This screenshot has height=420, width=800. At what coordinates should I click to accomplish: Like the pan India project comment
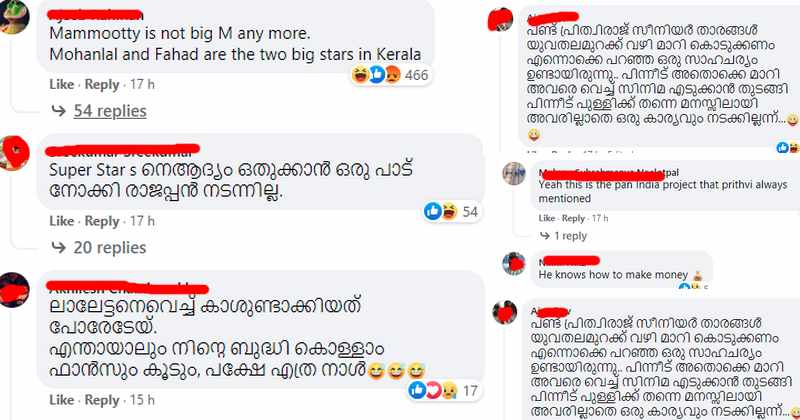[x=546, y=218]
